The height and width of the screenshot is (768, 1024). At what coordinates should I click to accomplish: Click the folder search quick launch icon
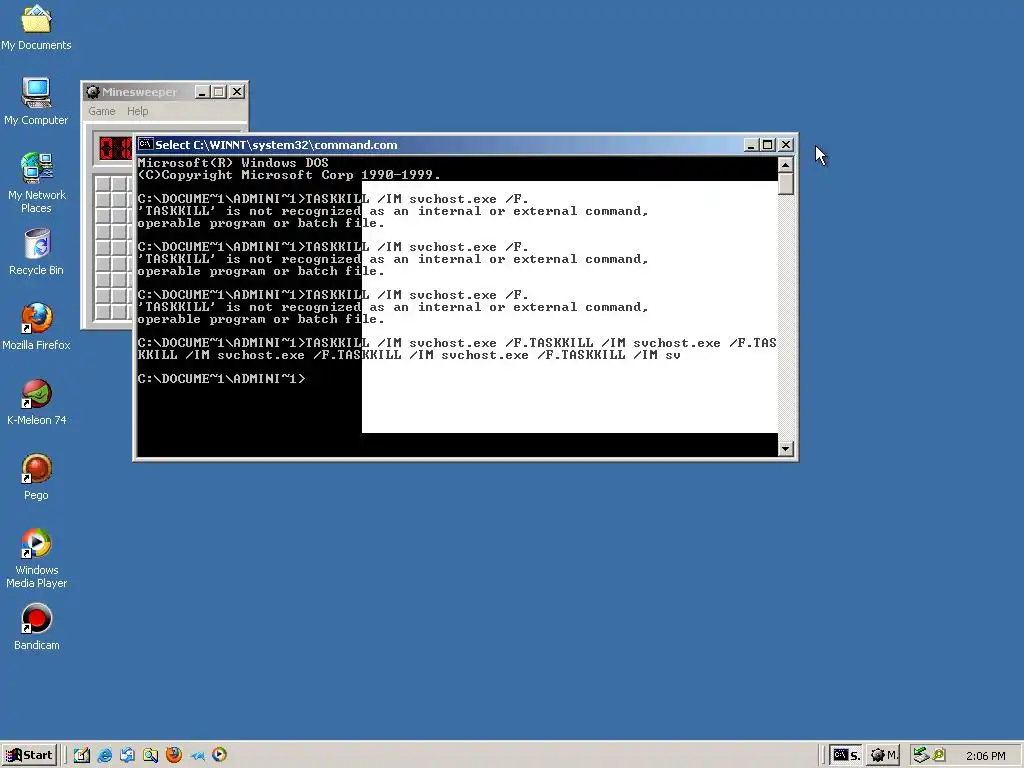click(x=150, y=755)
